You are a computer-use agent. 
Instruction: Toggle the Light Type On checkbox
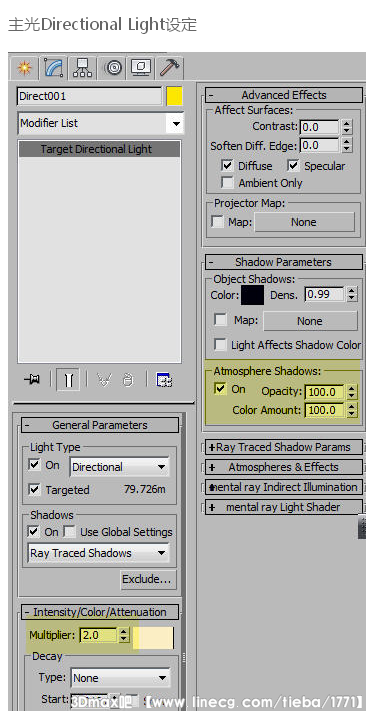point(34,465)
